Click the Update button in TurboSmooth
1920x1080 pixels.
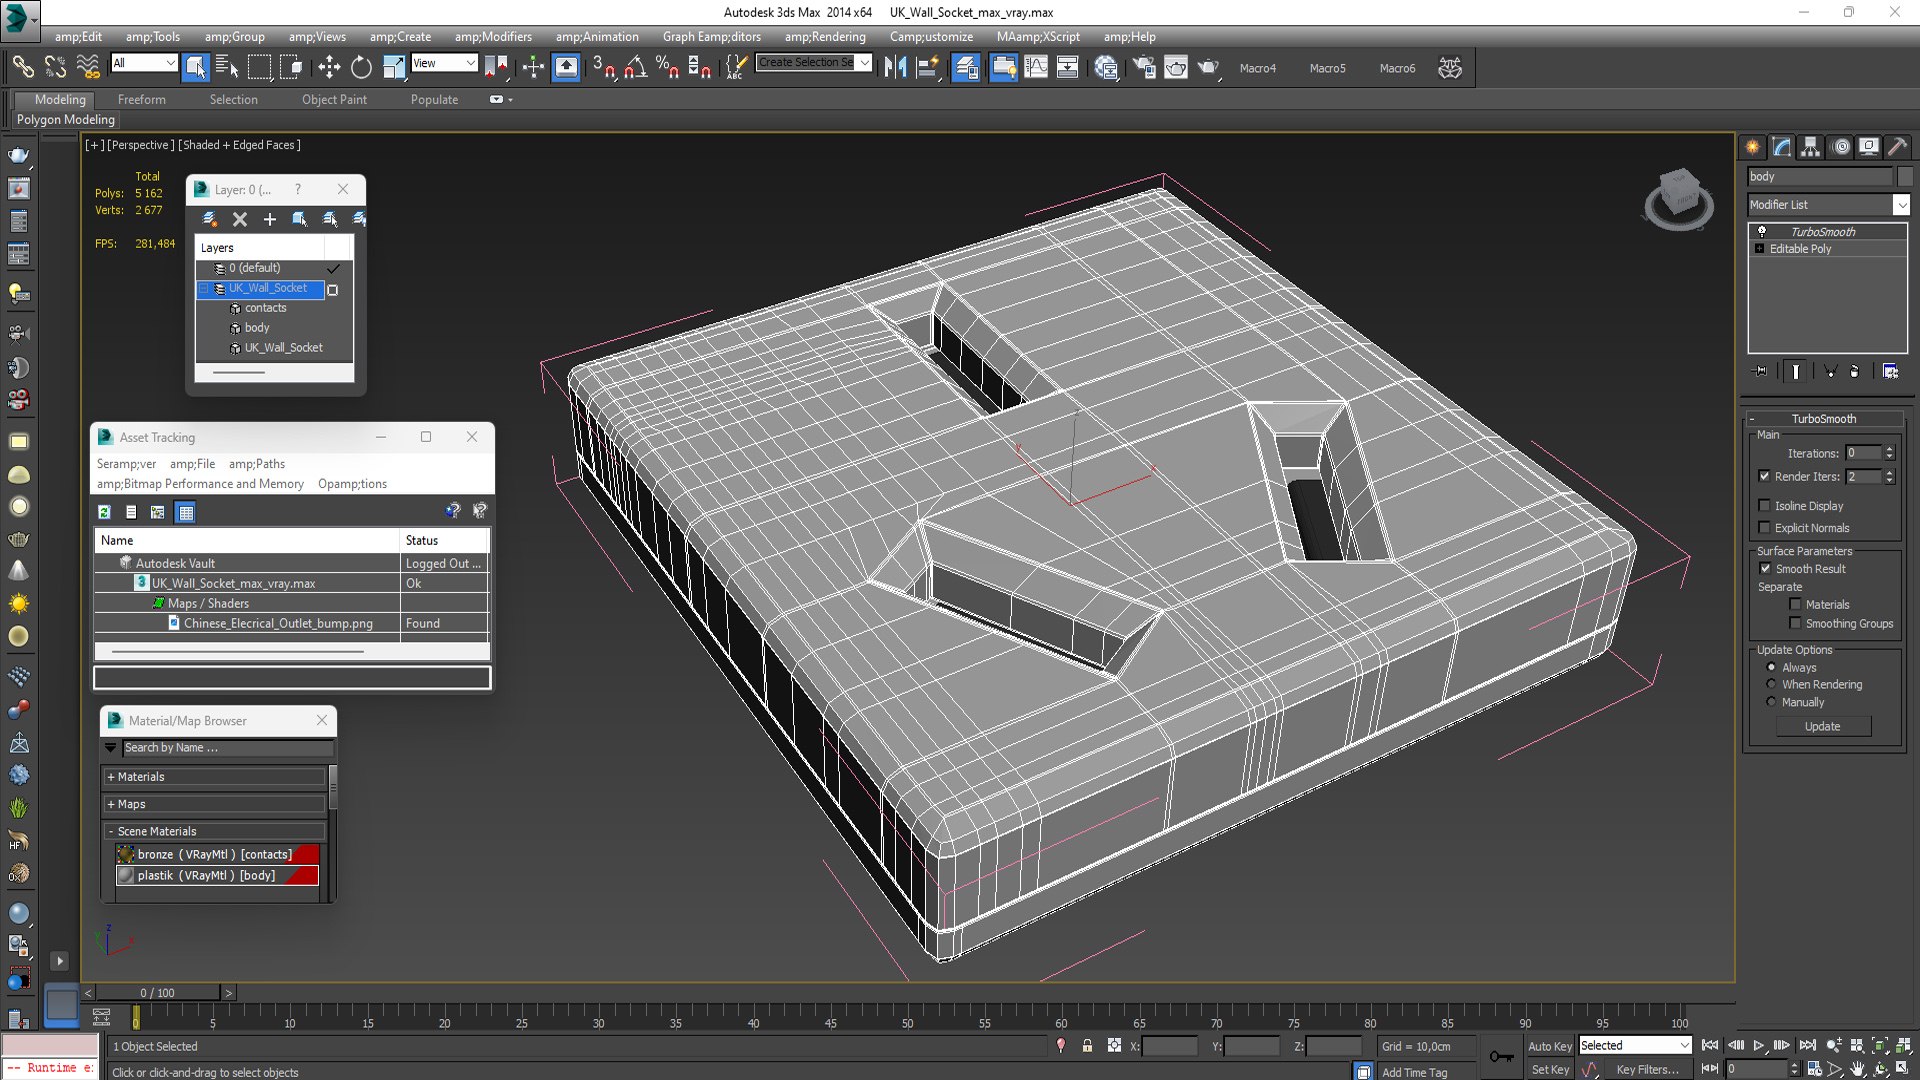point(1822,726)
